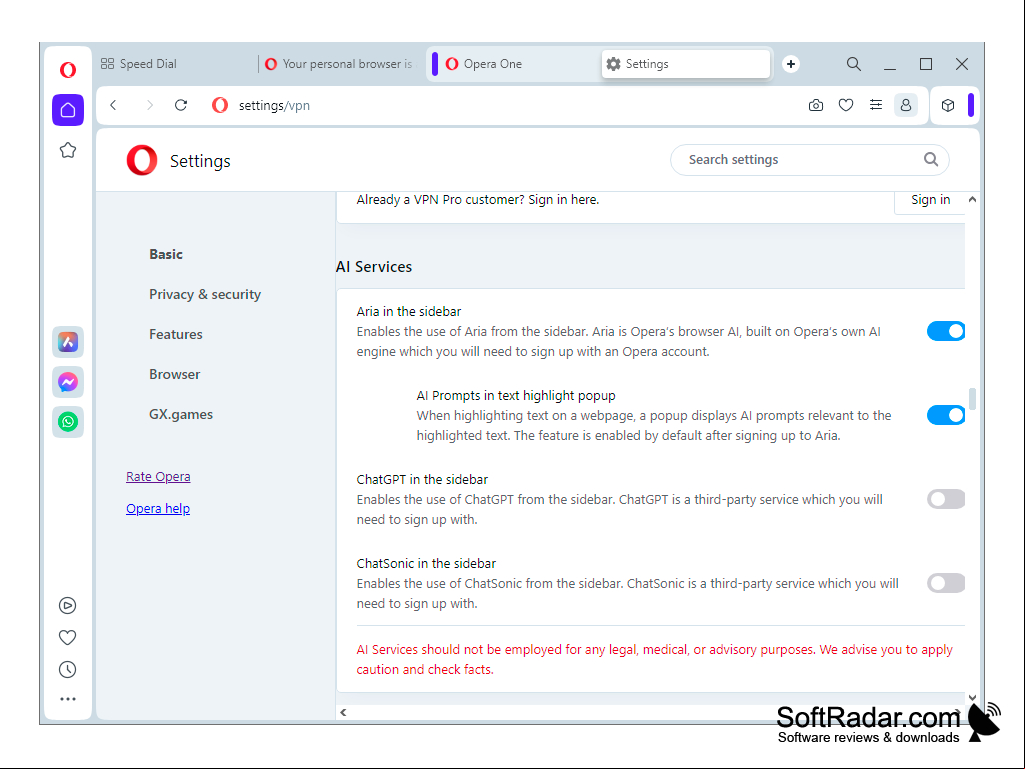
Task: Open the GX.games settings section
Action: (x=181, y=415)
